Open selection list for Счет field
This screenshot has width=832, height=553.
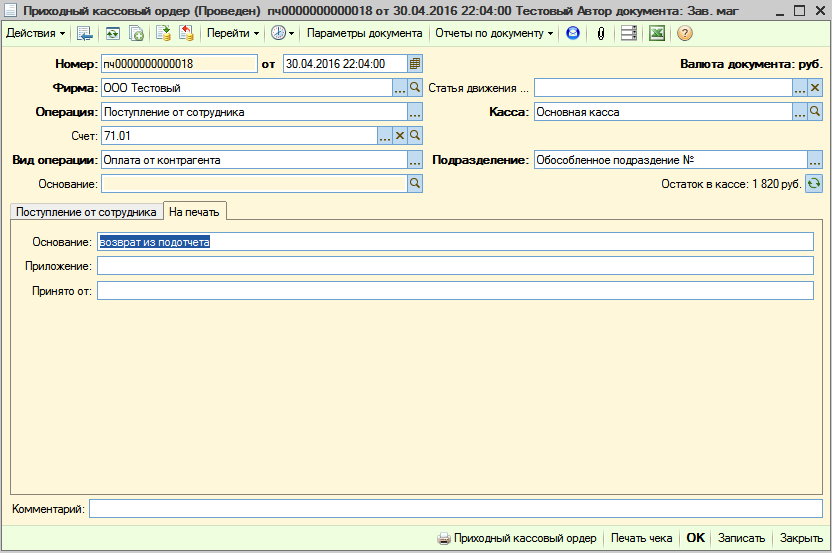(385, 136)
